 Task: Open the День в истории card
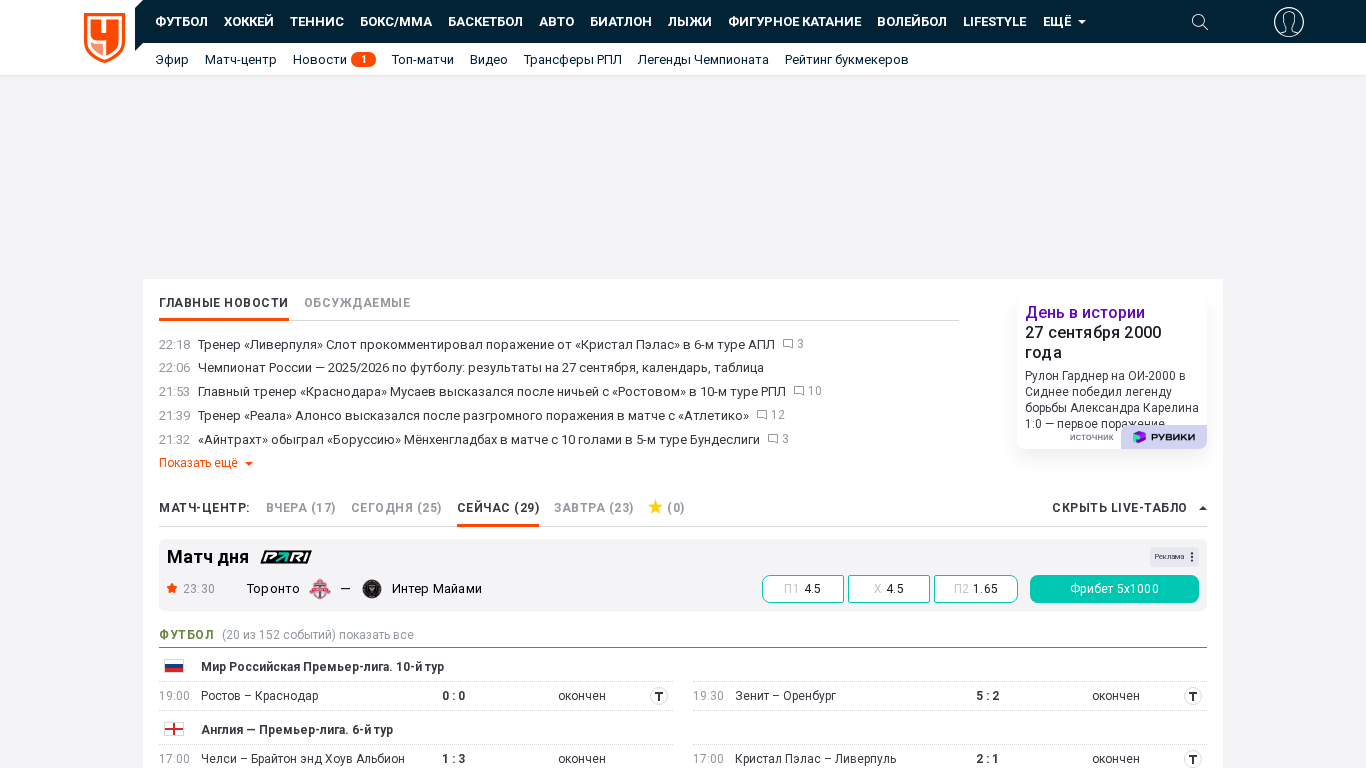[x=1112, y=372]
